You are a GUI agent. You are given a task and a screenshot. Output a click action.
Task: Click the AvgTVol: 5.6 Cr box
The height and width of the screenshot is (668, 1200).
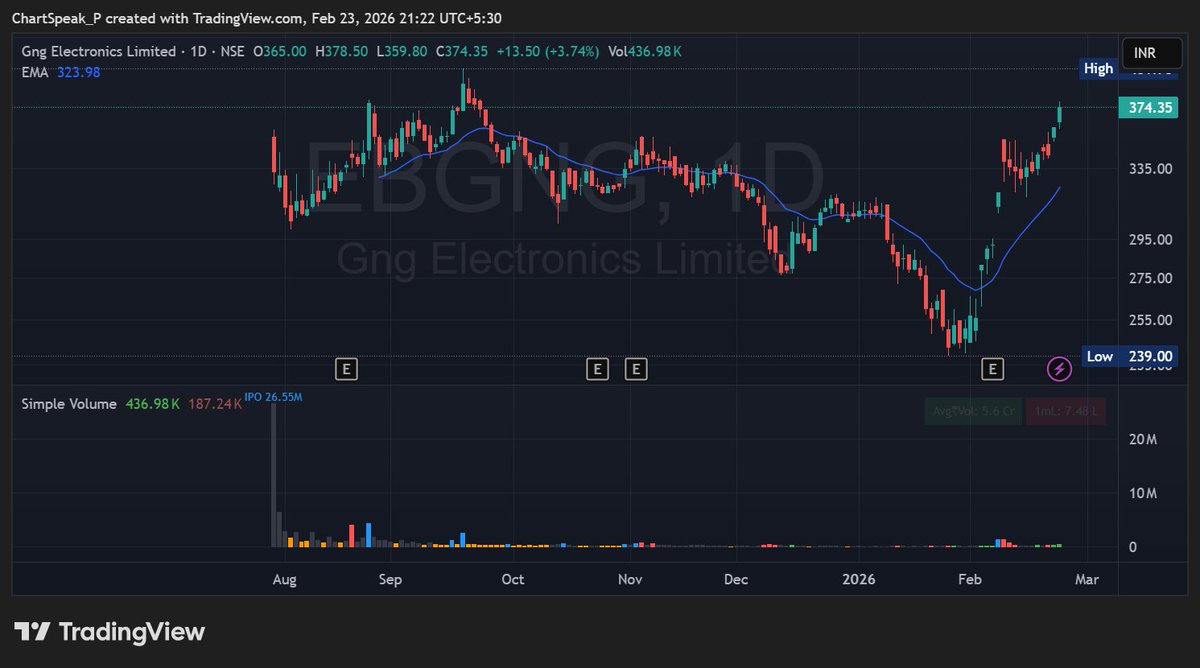coord(972,411)
